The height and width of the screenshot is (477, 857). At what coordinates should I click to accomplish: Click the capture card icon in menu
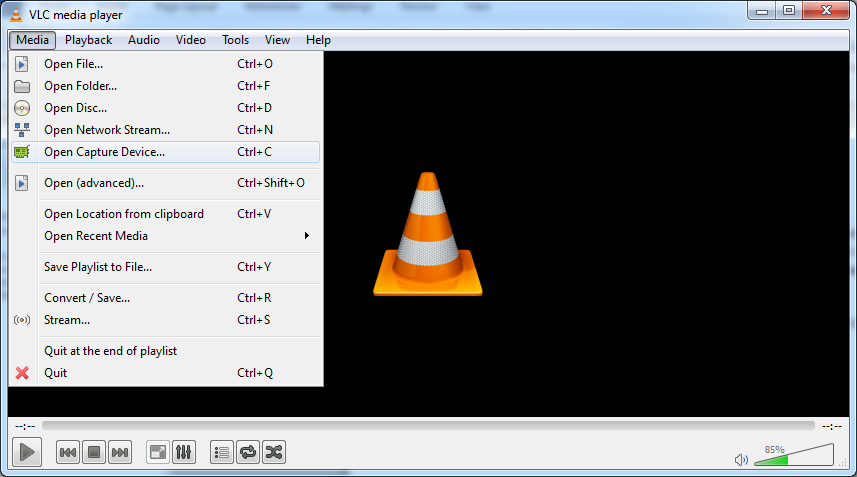(x=22, y=152)
